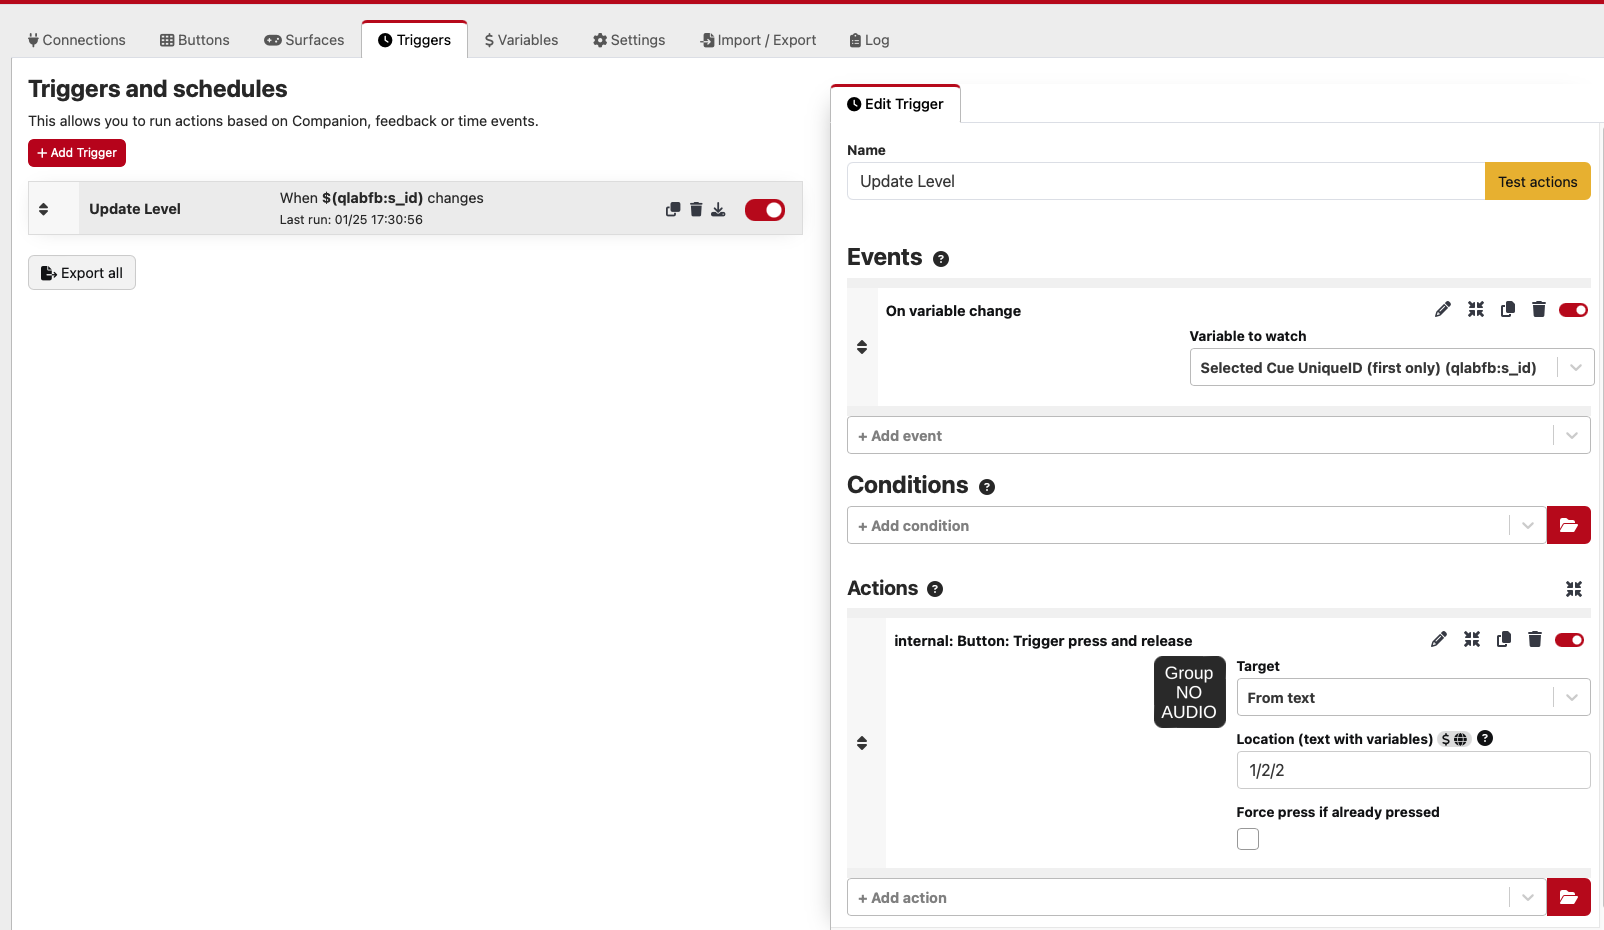Image resolution: width=1604 pixels, height=930 pixels.
Task: Disable the Update Level trigger toggle
Action: (765, 210)
